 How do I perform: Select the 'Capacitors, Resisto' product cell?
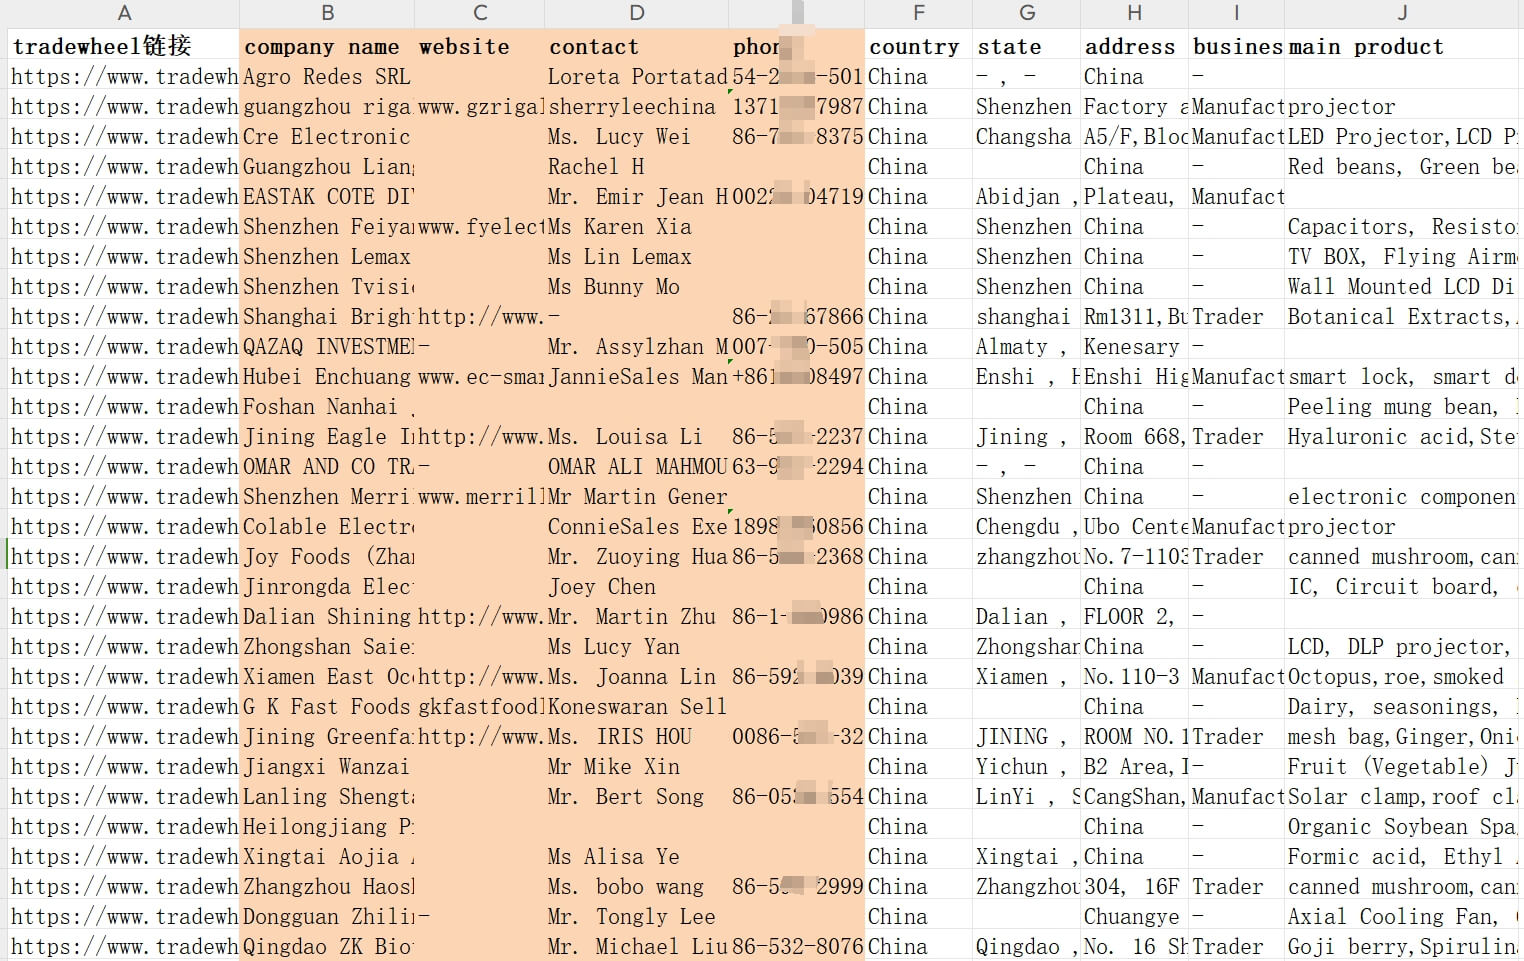pyautogui.click(x=1403, y=226)
